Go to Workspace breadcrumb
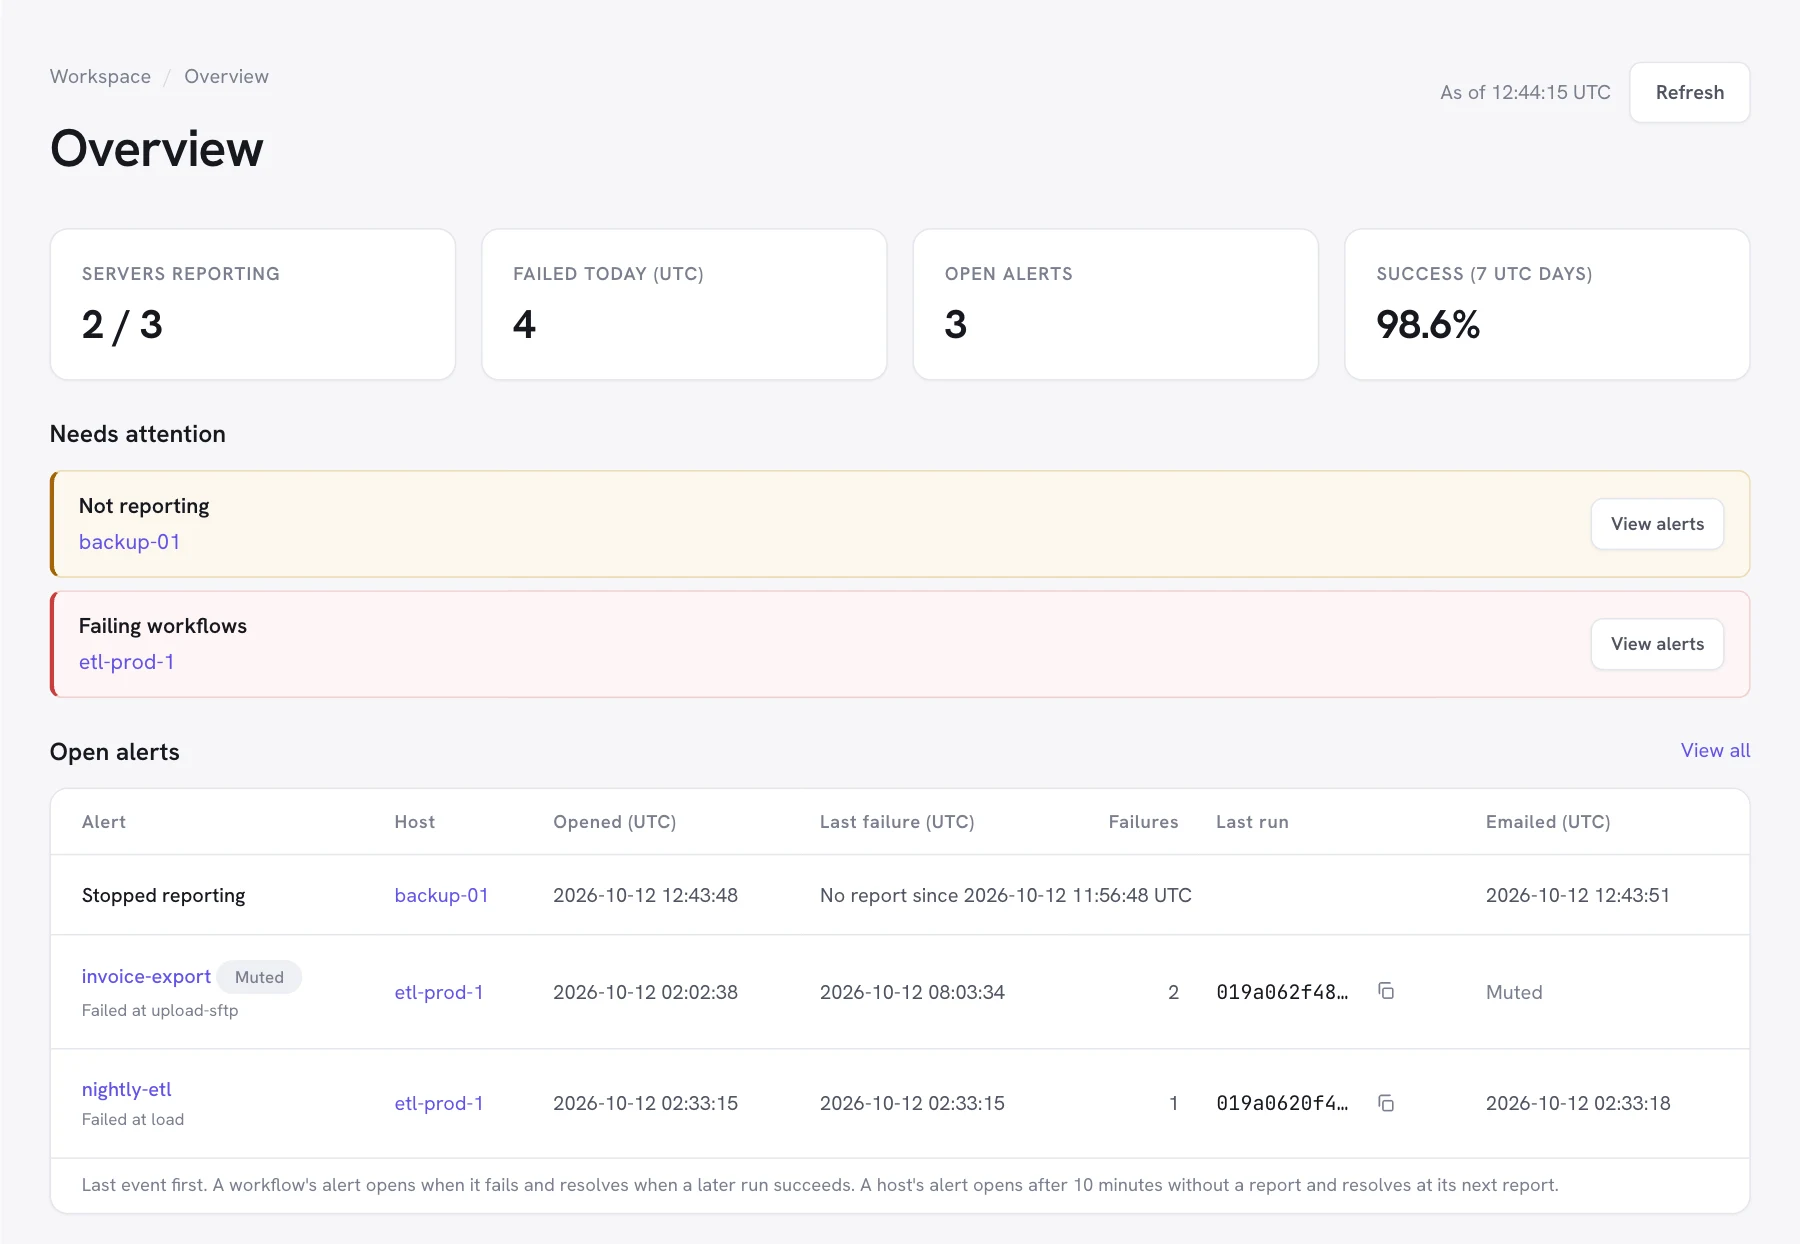The width and height of the screenshot is (1800, 1244). click(x=100, y=77)
